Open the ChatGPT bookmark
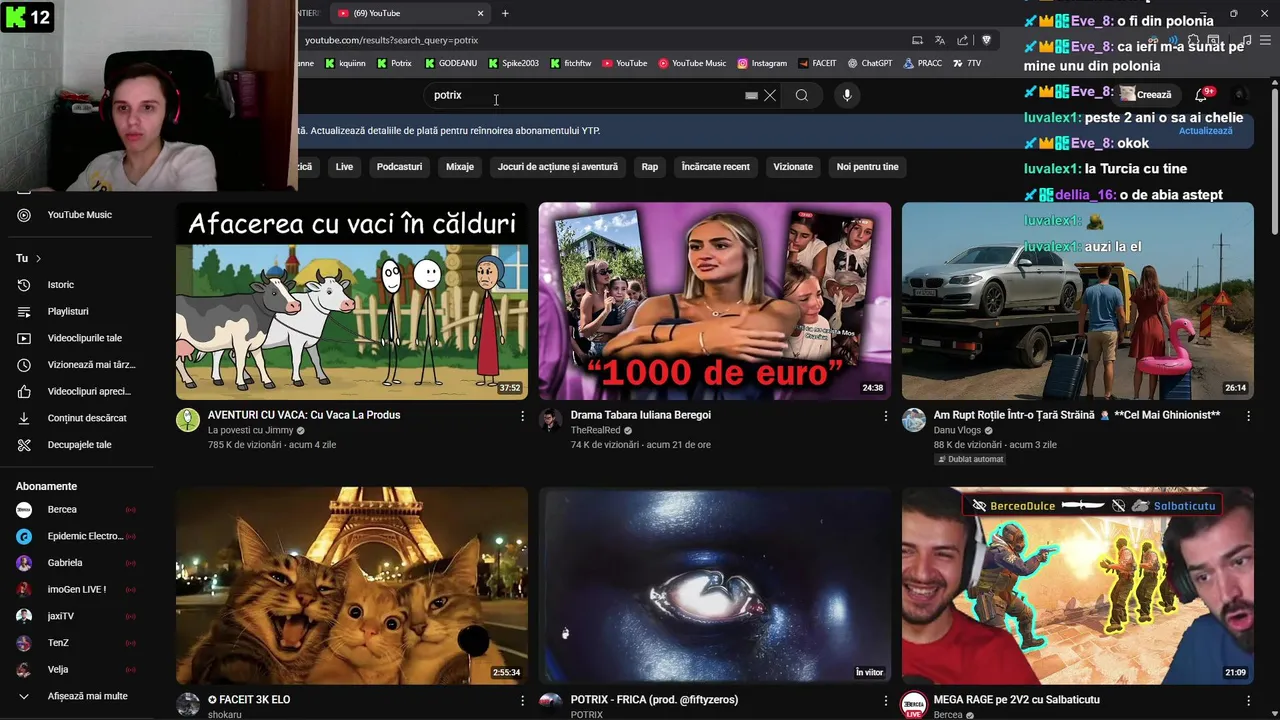Screen dimensions: 1280x720 click(x=870, y=63)
